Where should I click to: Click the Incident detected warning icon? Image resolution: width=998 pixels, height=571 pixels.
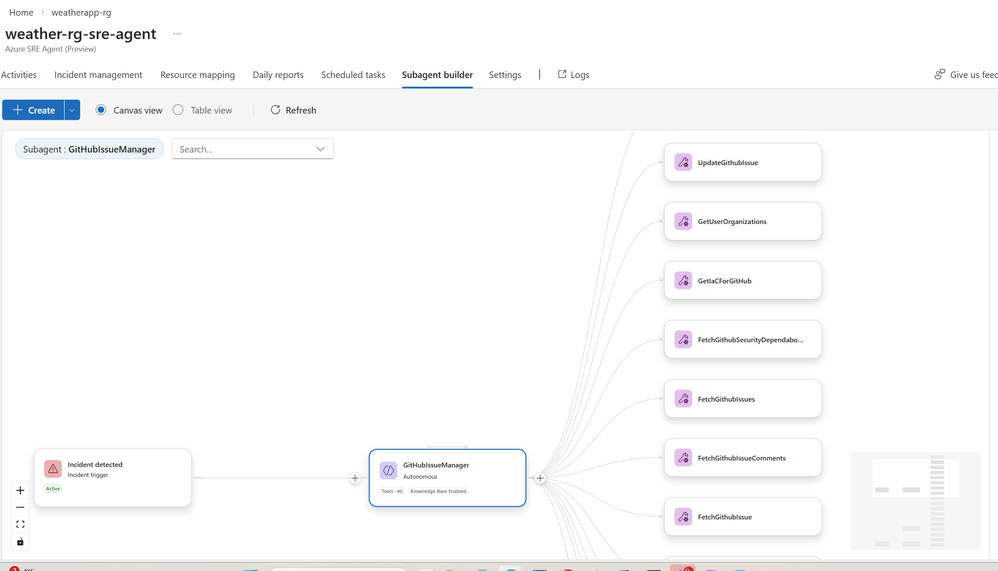(x=53, y=469)
